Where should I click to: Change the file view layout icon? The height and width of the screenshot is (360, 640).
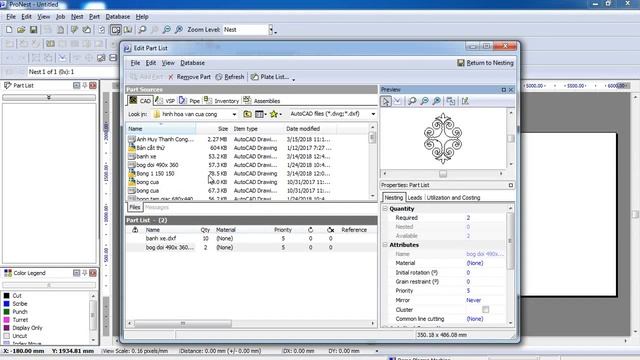point(260,114)
